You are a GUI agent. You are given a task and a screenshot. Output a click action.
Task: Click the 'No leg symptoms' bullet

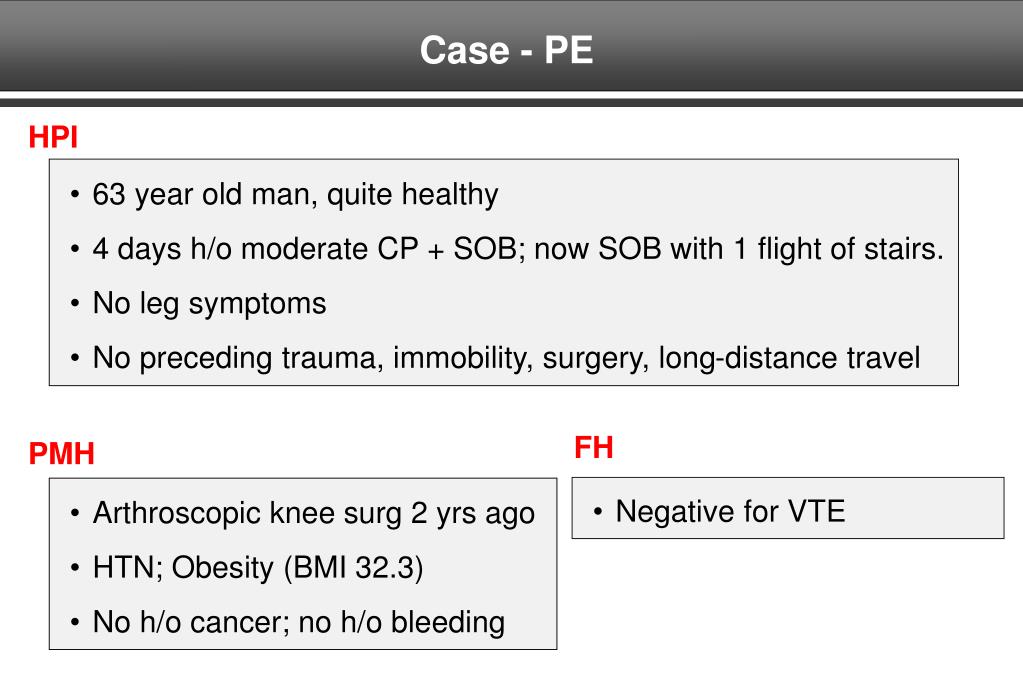pos(209,303)
